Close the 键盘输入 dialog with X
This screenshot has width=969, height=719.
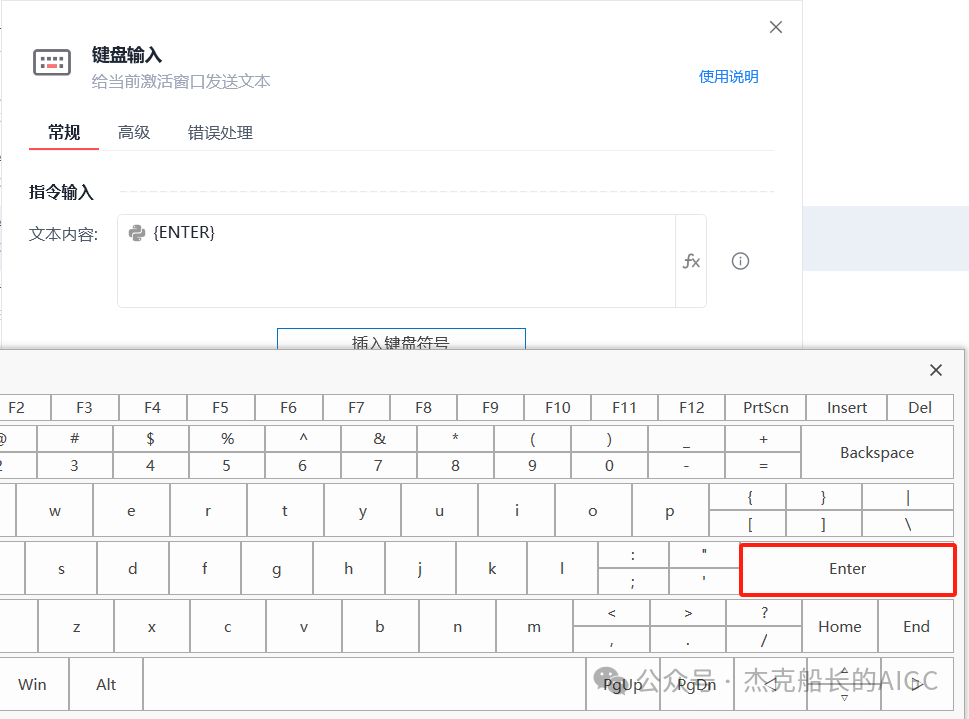pyautogui.click(x=776, y=27)
